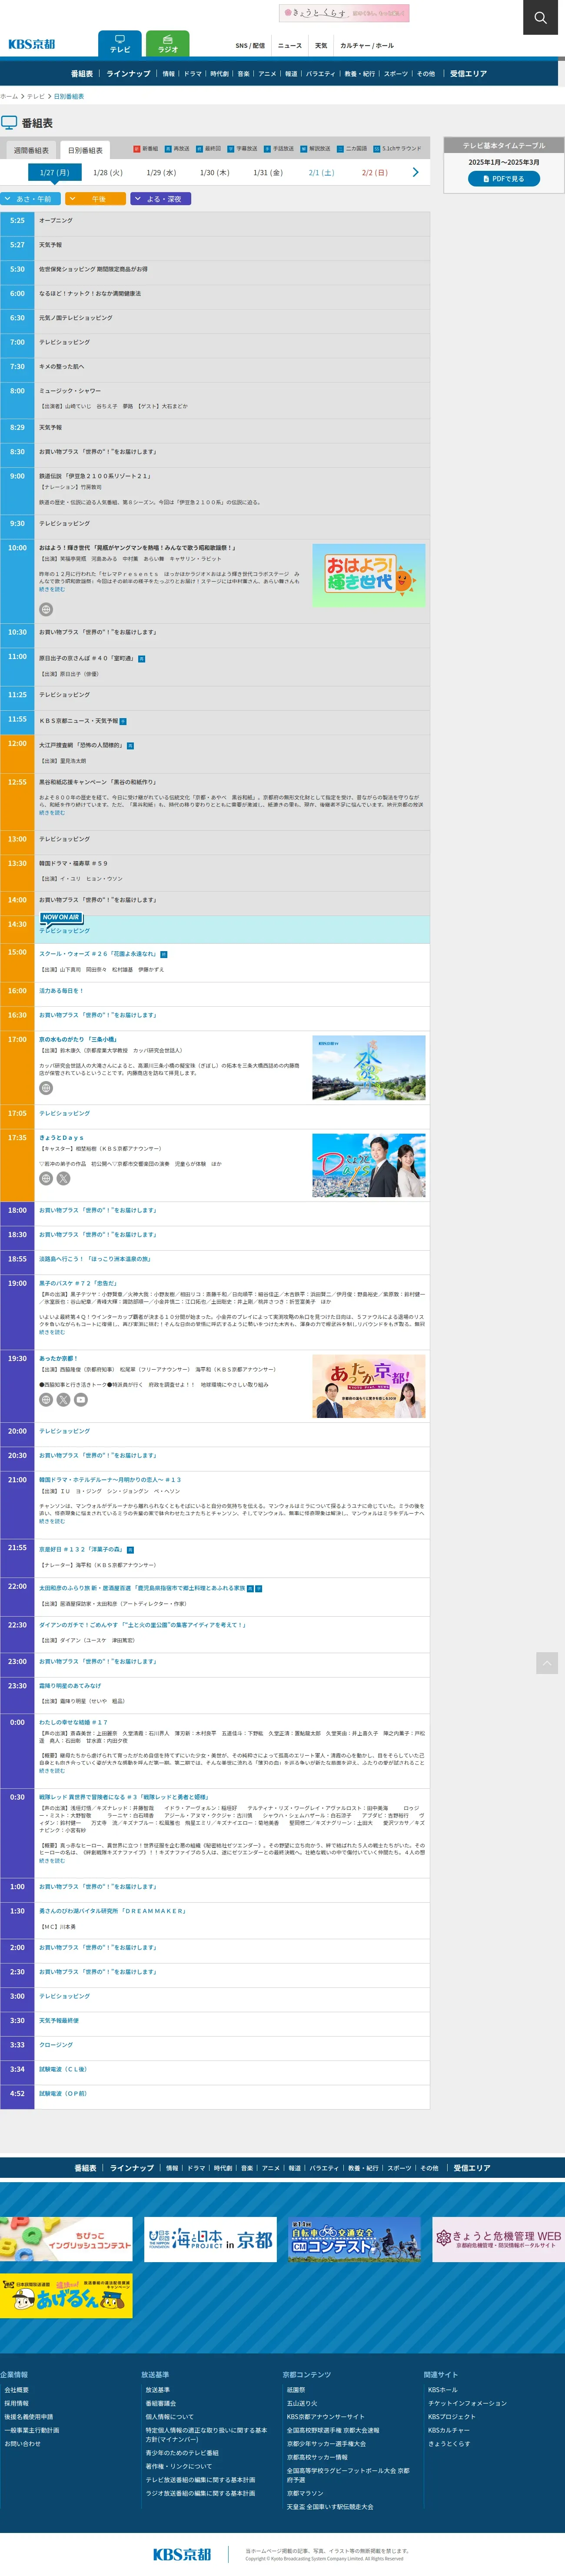Open the チケットインフォメーション footer link
The height and width of the screenshot is (2576, 565).
pyautogui.click(x=467, y=2403)
